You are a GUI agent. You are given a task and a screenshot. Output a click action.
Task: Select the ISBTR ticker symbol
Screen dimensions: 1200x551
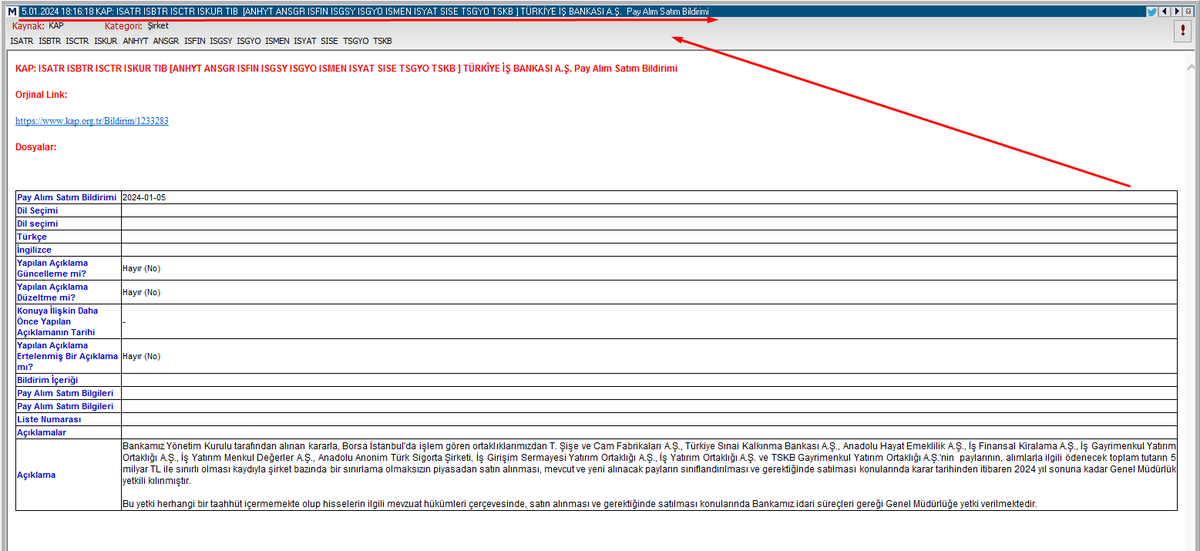[x=49, y=41]
